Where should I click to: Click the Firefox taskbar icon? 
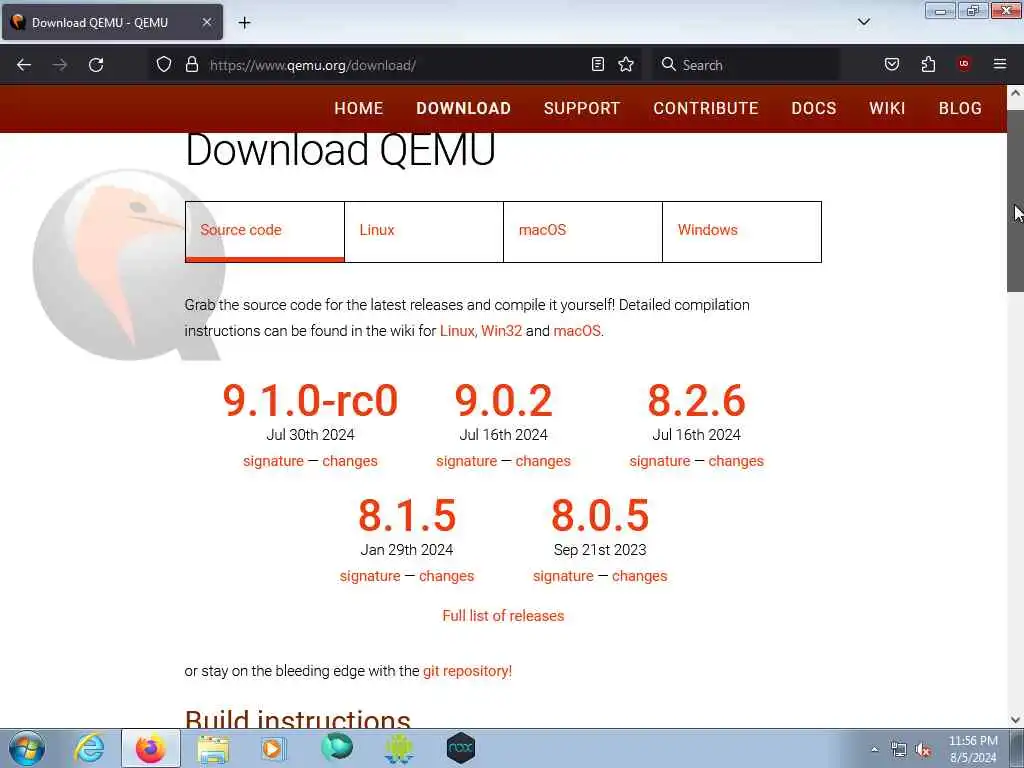[151, 748]
